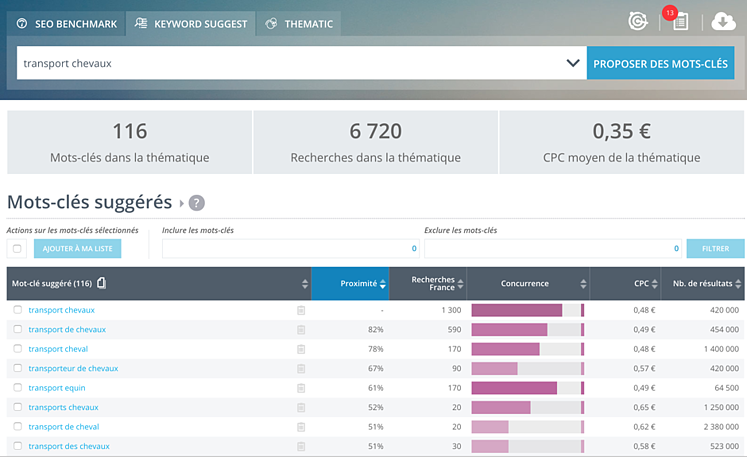This screenshot has height=457, width=747.
Task: Open the transport equin keyword link
Action: point(57,388)
